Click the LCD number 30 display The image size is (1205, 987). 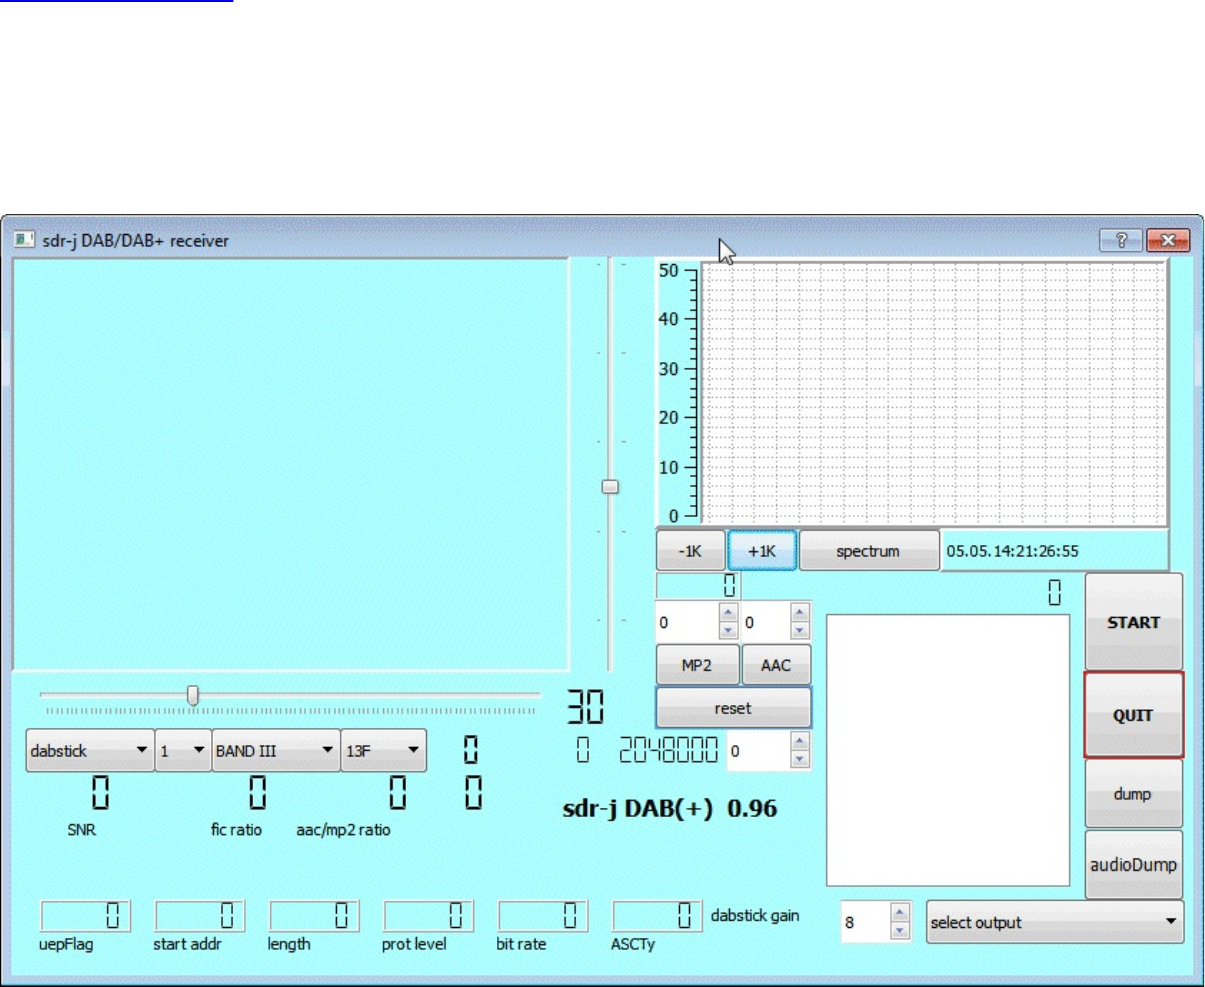(x=586, y=708)
